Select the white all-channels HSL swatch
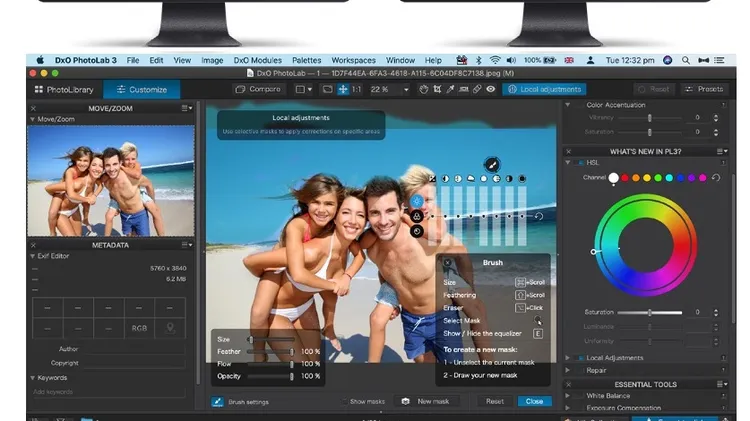The height and width of the screenshot is (421, 750). (x=613, y=178)
